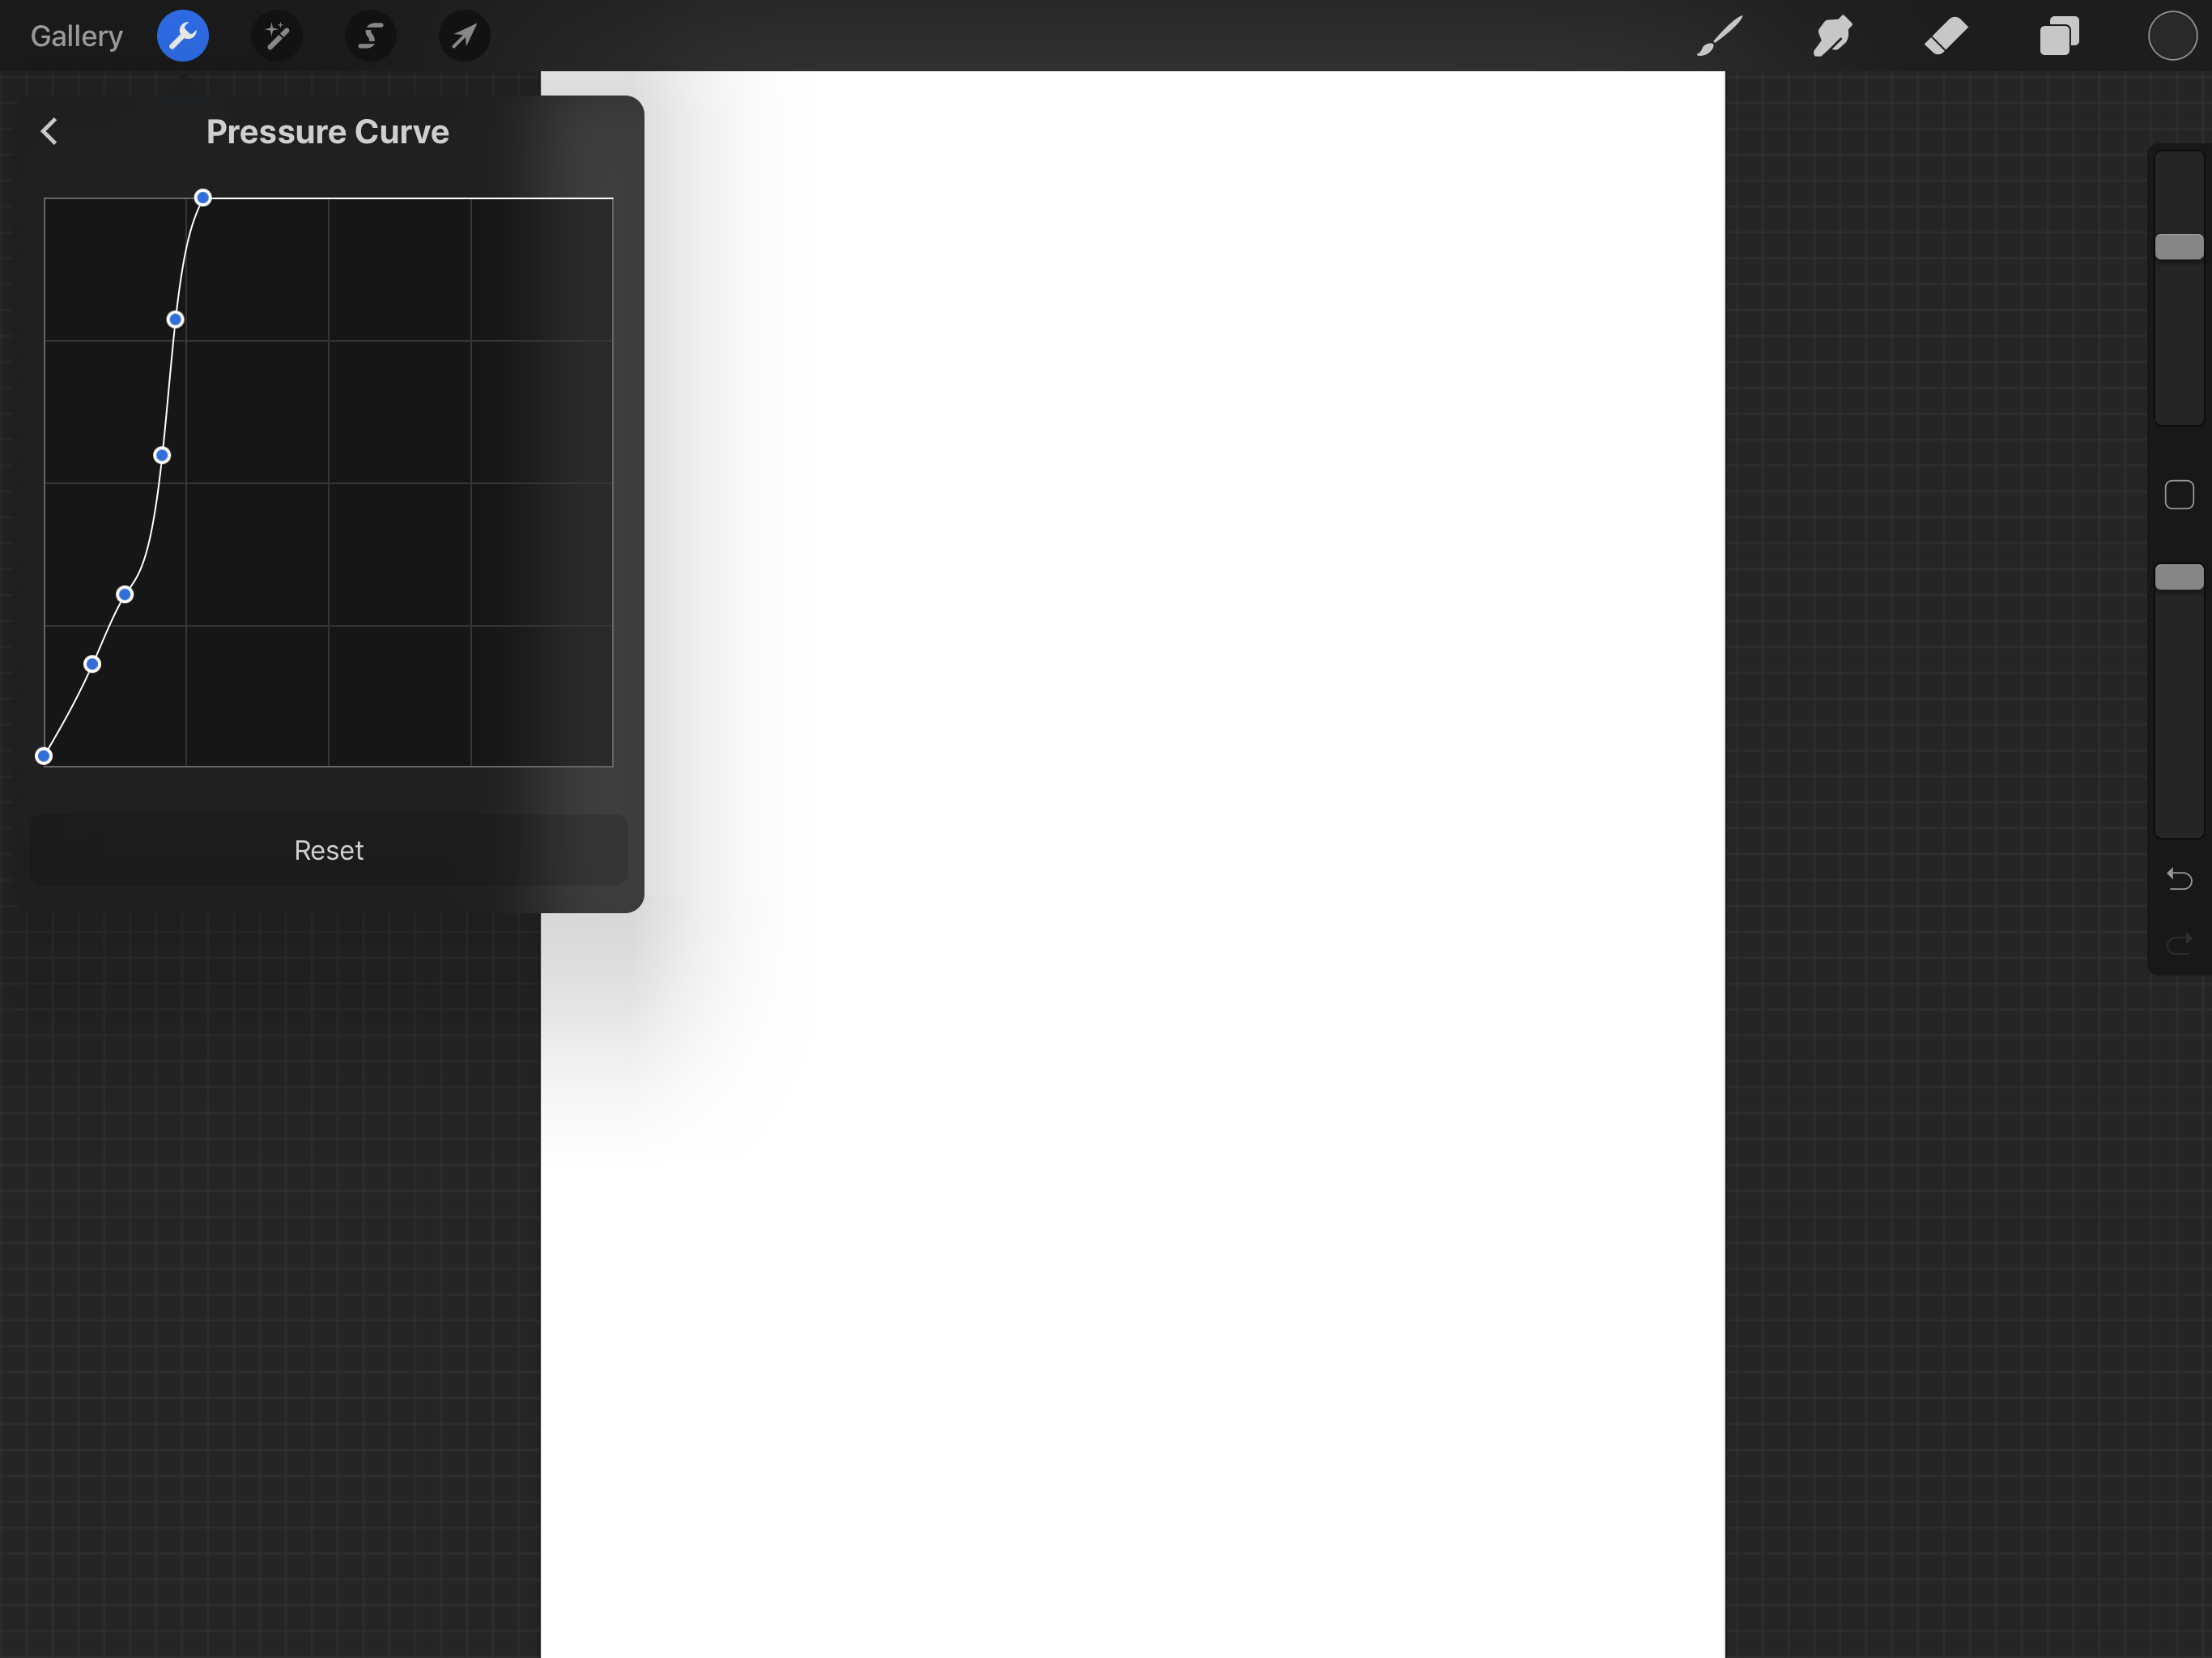Open the Layers panel
2212x1658 pixels.
[2060, 36]
